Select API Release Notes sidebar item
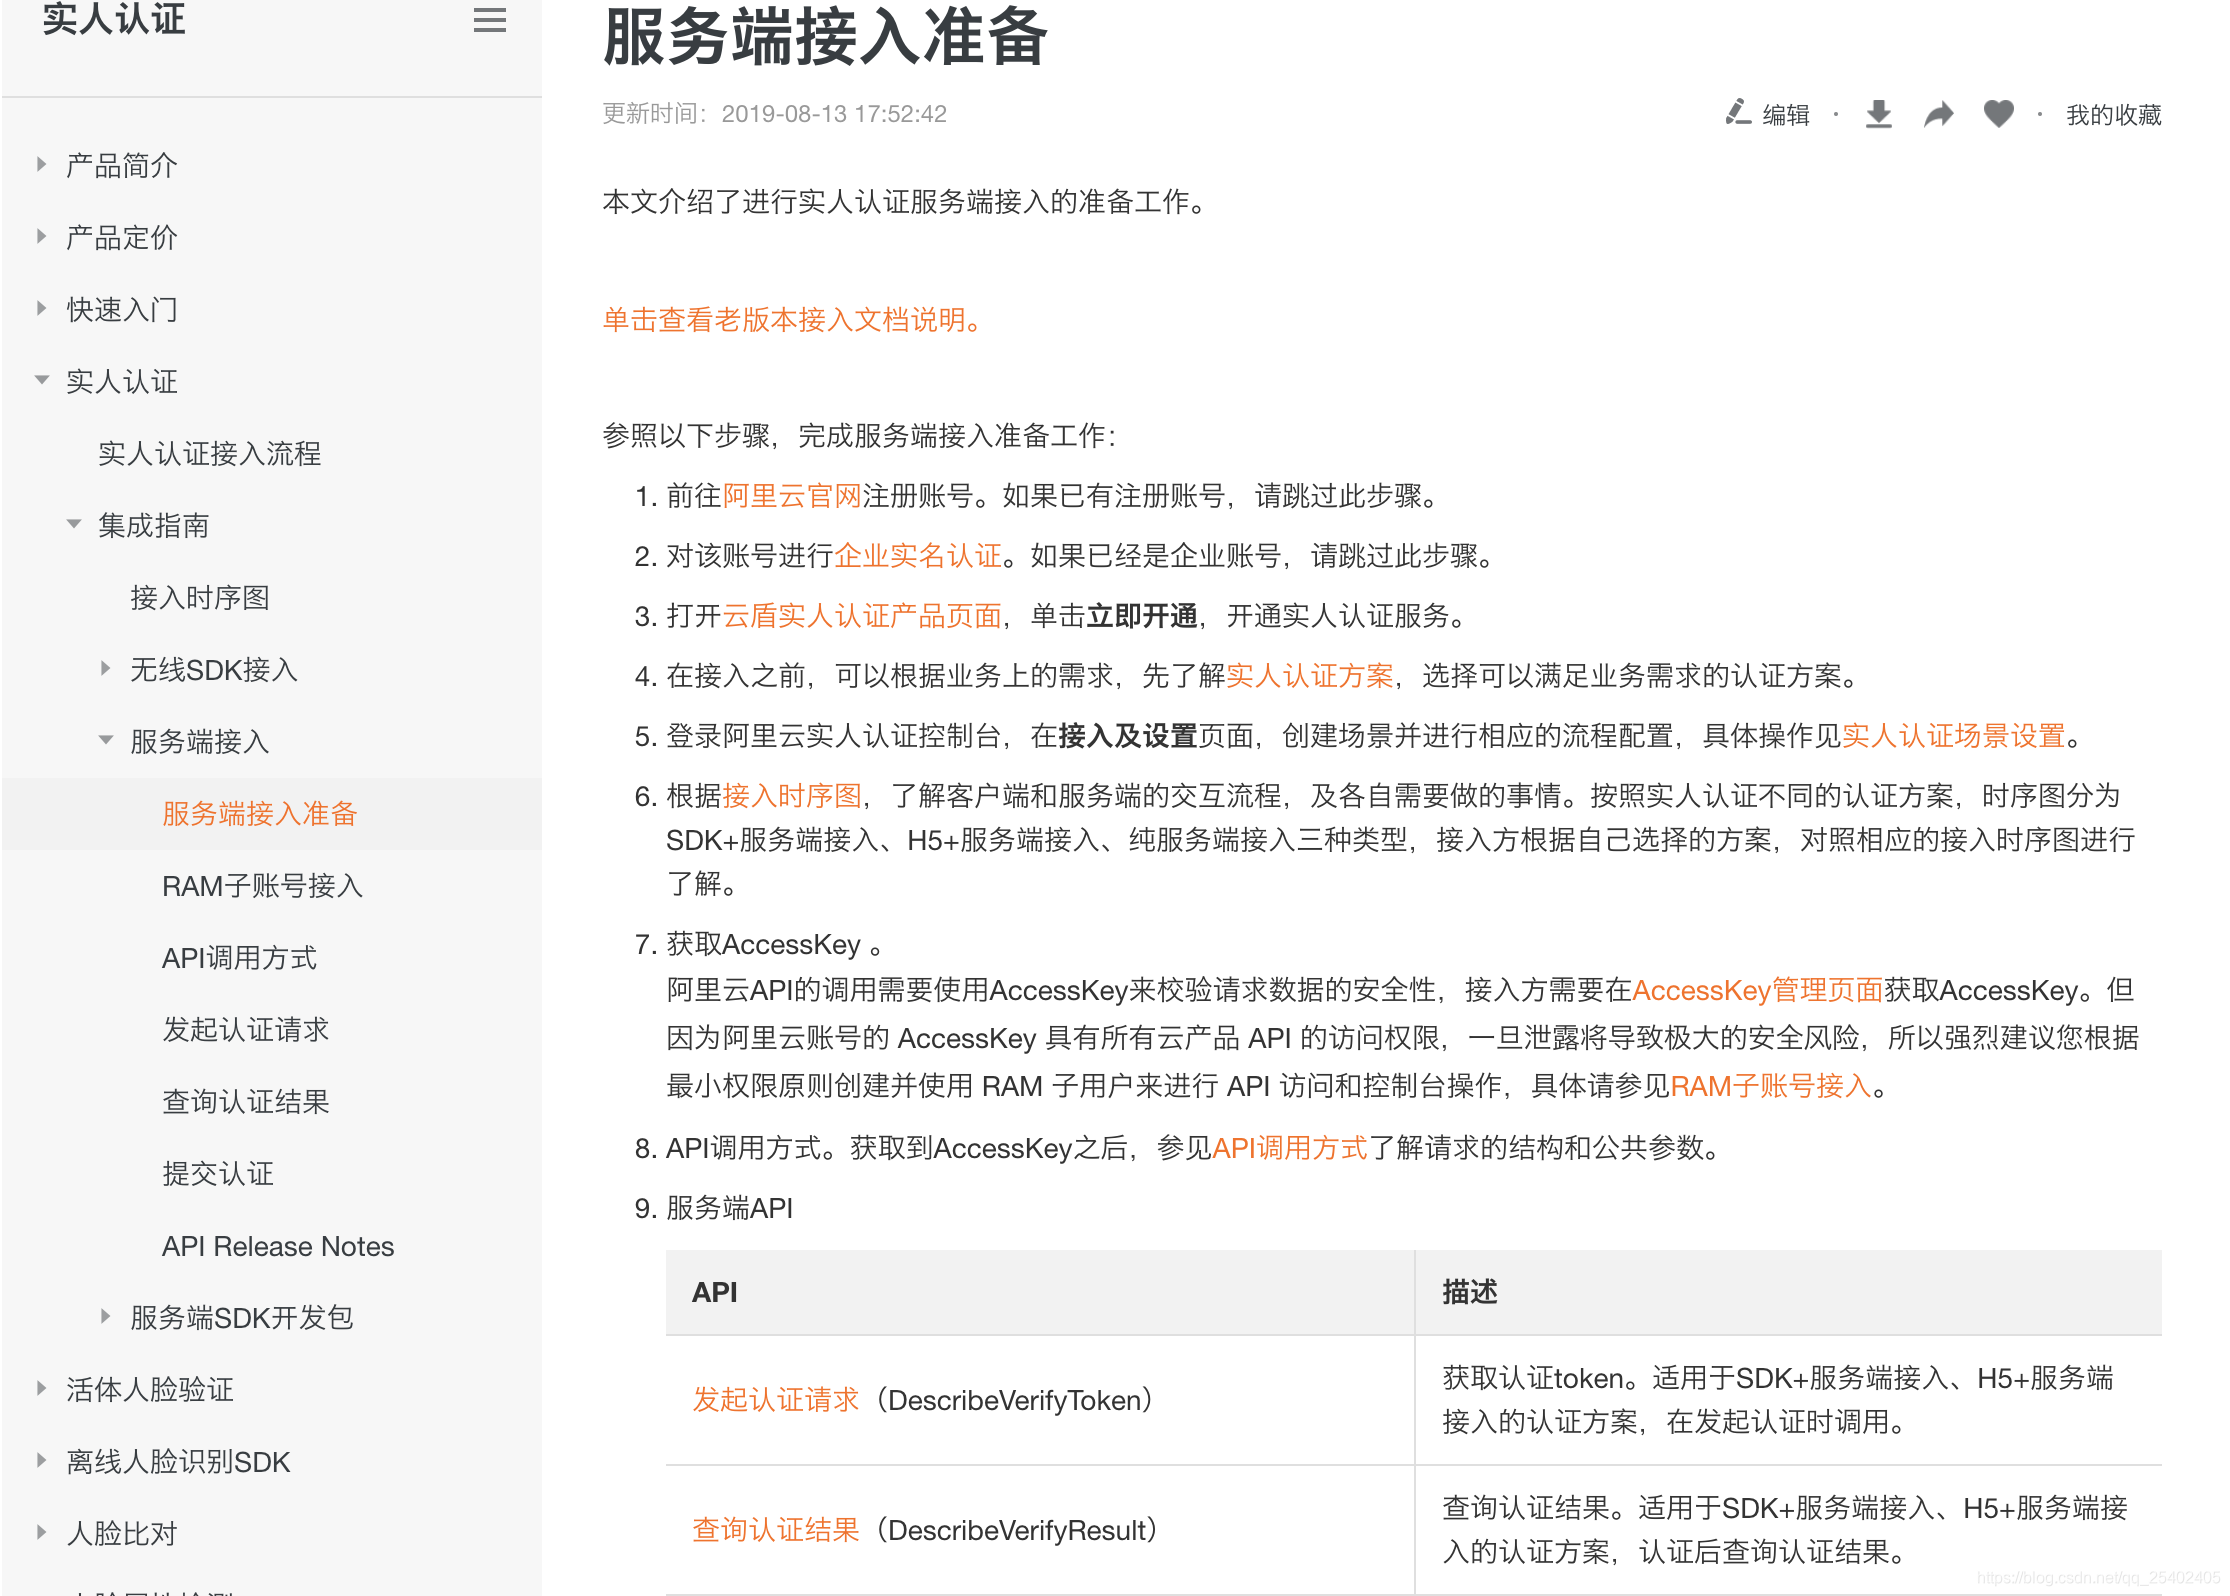This screenshot has width=2230, height=1596. (x=278, y=1246)
